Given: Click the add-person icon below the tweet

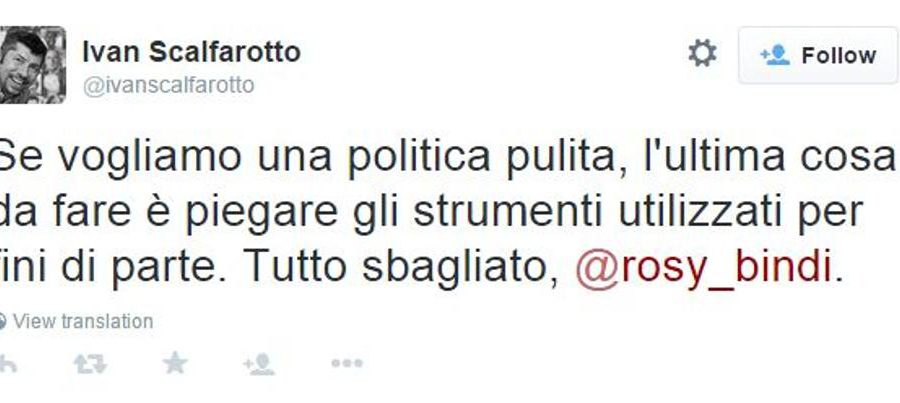Looking at the screenshot, I should 259,364.
